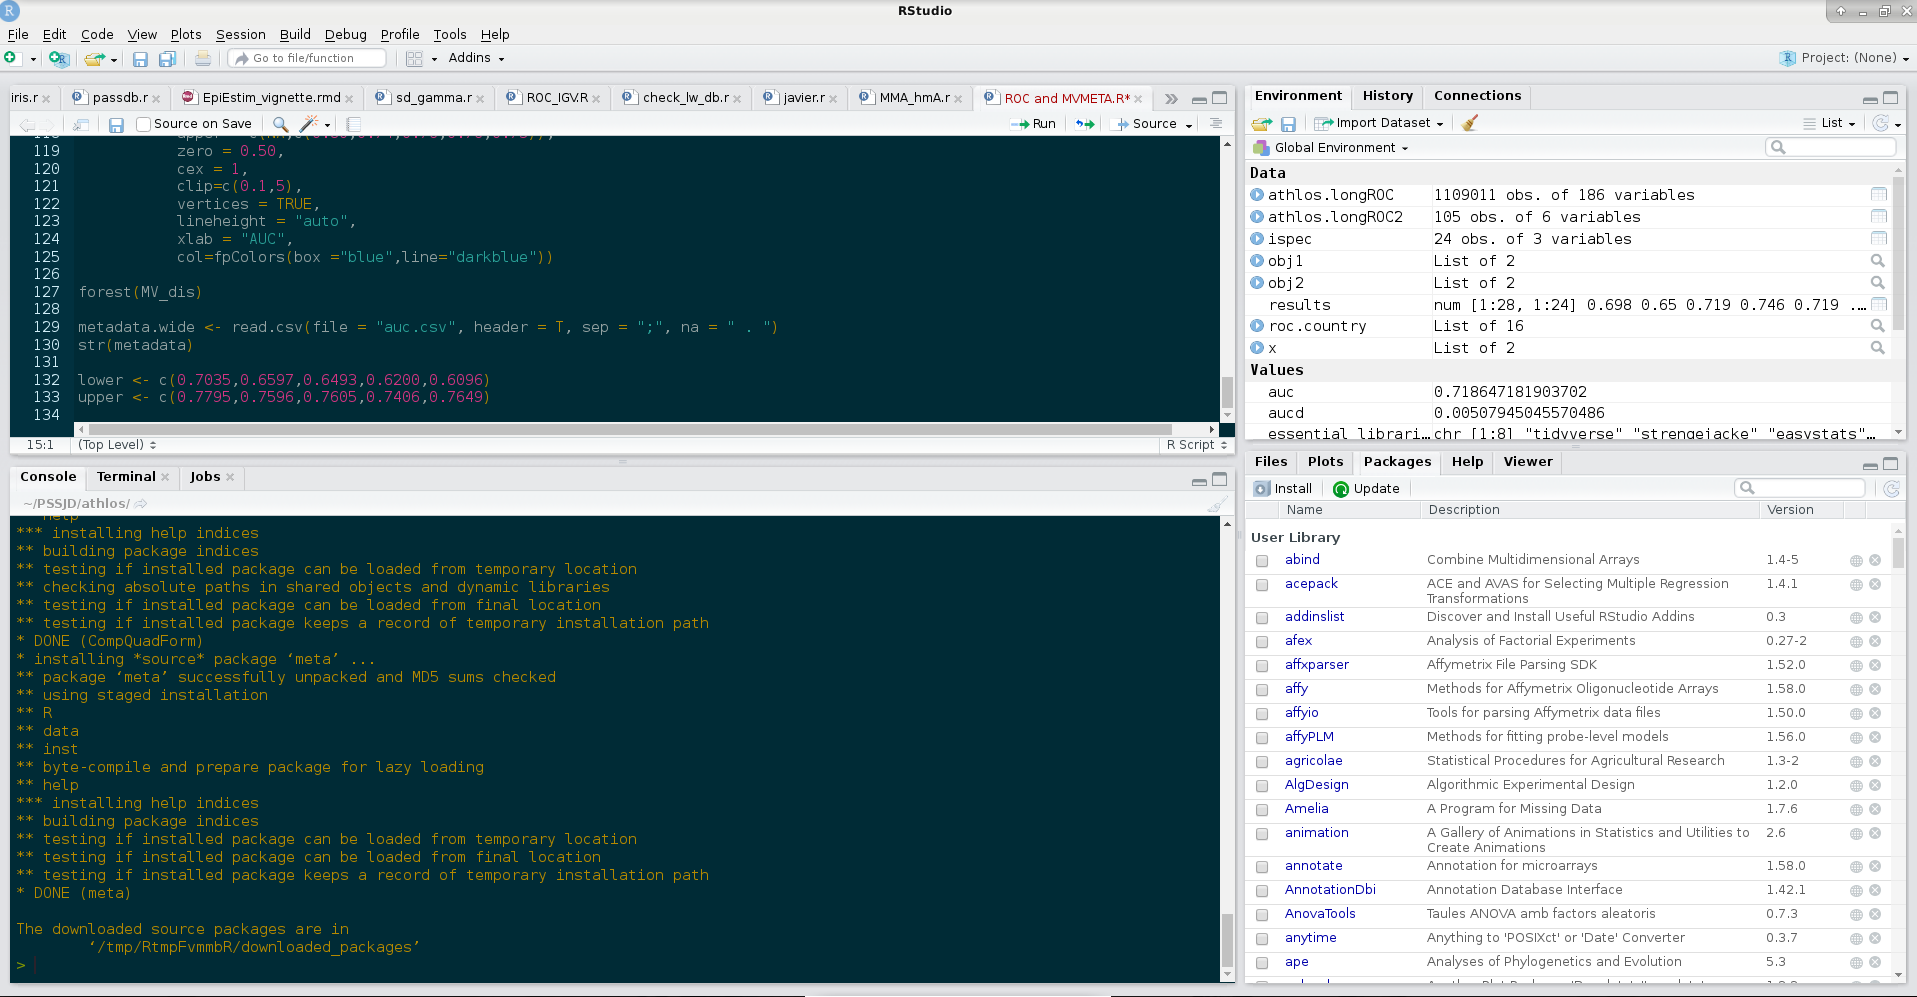Print the script using the print icon
Screen dimensions: 1917x997
coord(203,57)
